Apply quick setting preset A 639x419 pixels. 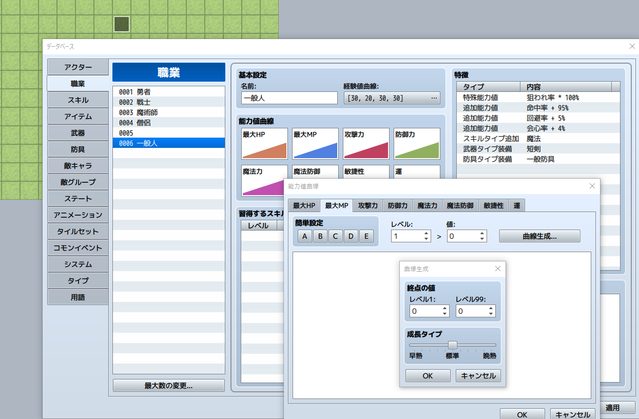click(x=304, y=236)
